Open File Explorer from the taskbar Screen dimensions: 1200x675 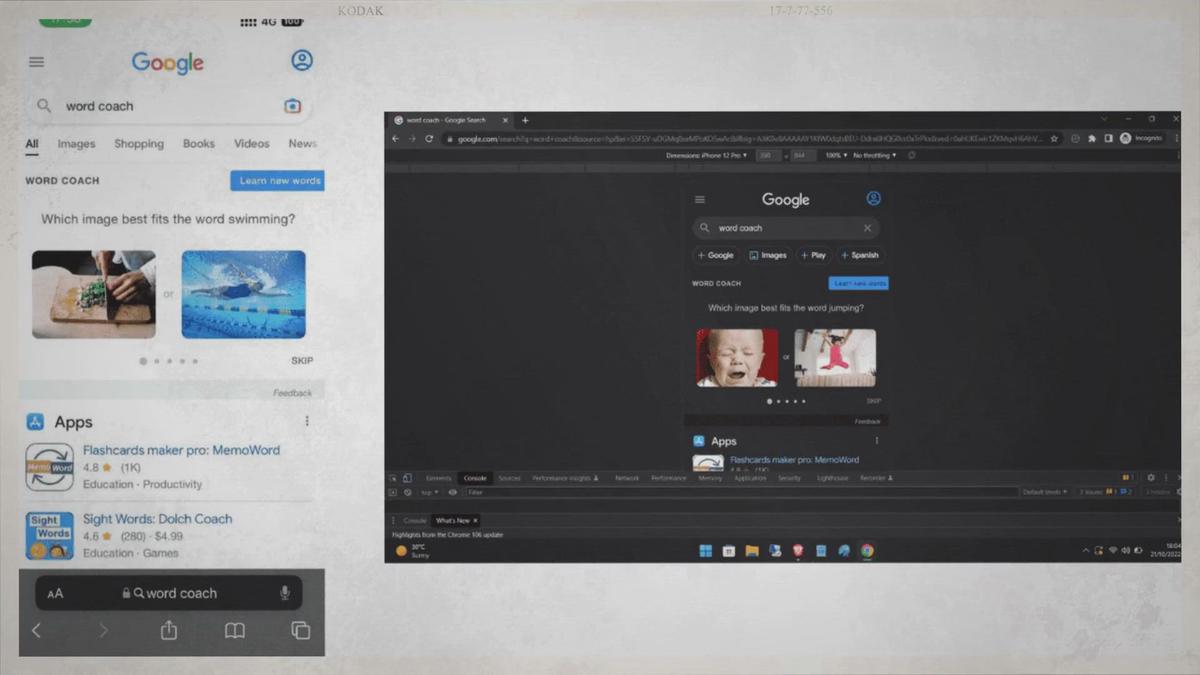coord(751,550)
